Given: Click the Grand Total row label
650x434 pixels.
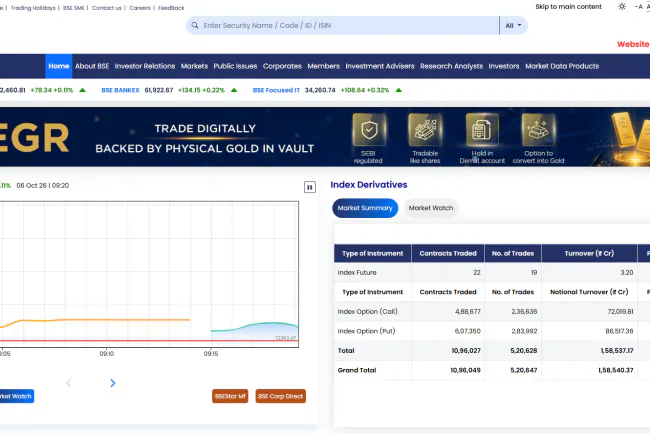Looking at the screenshot, I should click(x=357, y=370).
